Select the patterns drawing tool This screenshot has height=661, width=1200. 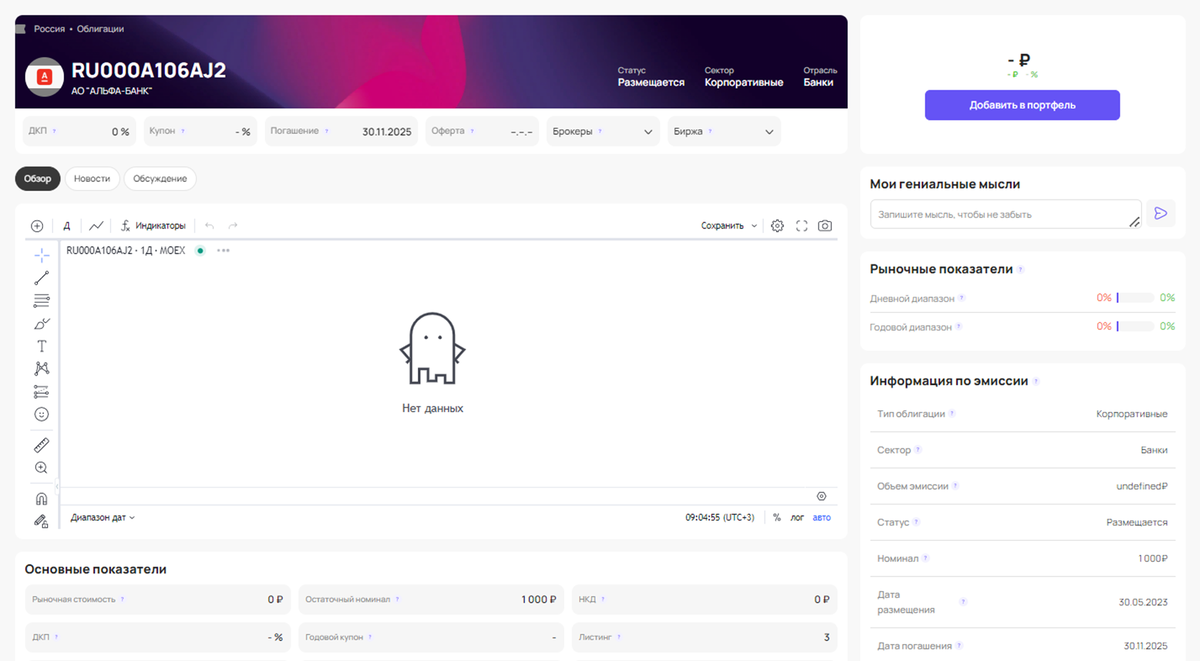point(42,368)
